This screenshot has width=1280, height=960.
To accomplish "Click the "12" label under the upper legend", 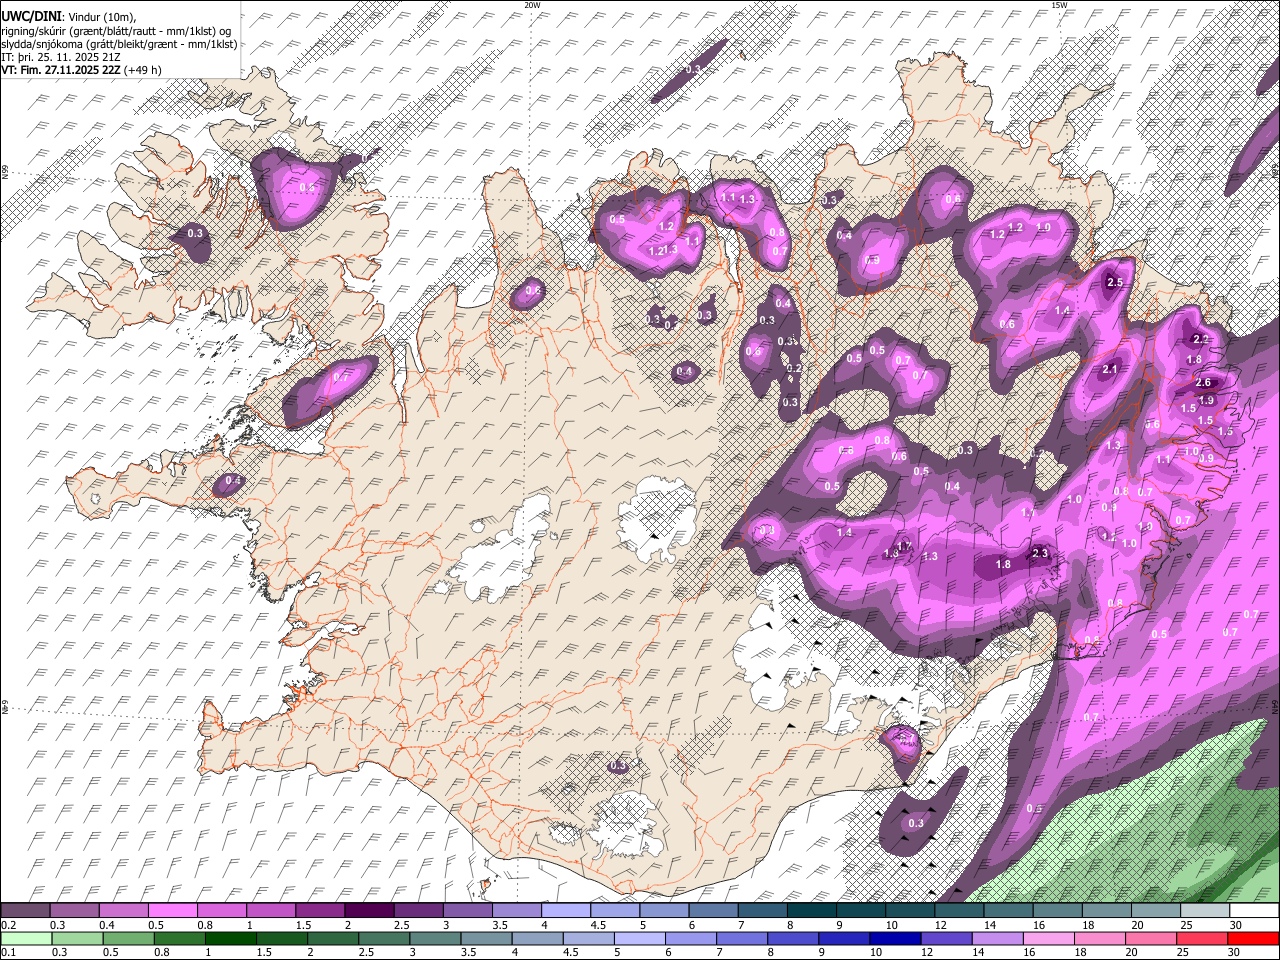I will (940, 925).
